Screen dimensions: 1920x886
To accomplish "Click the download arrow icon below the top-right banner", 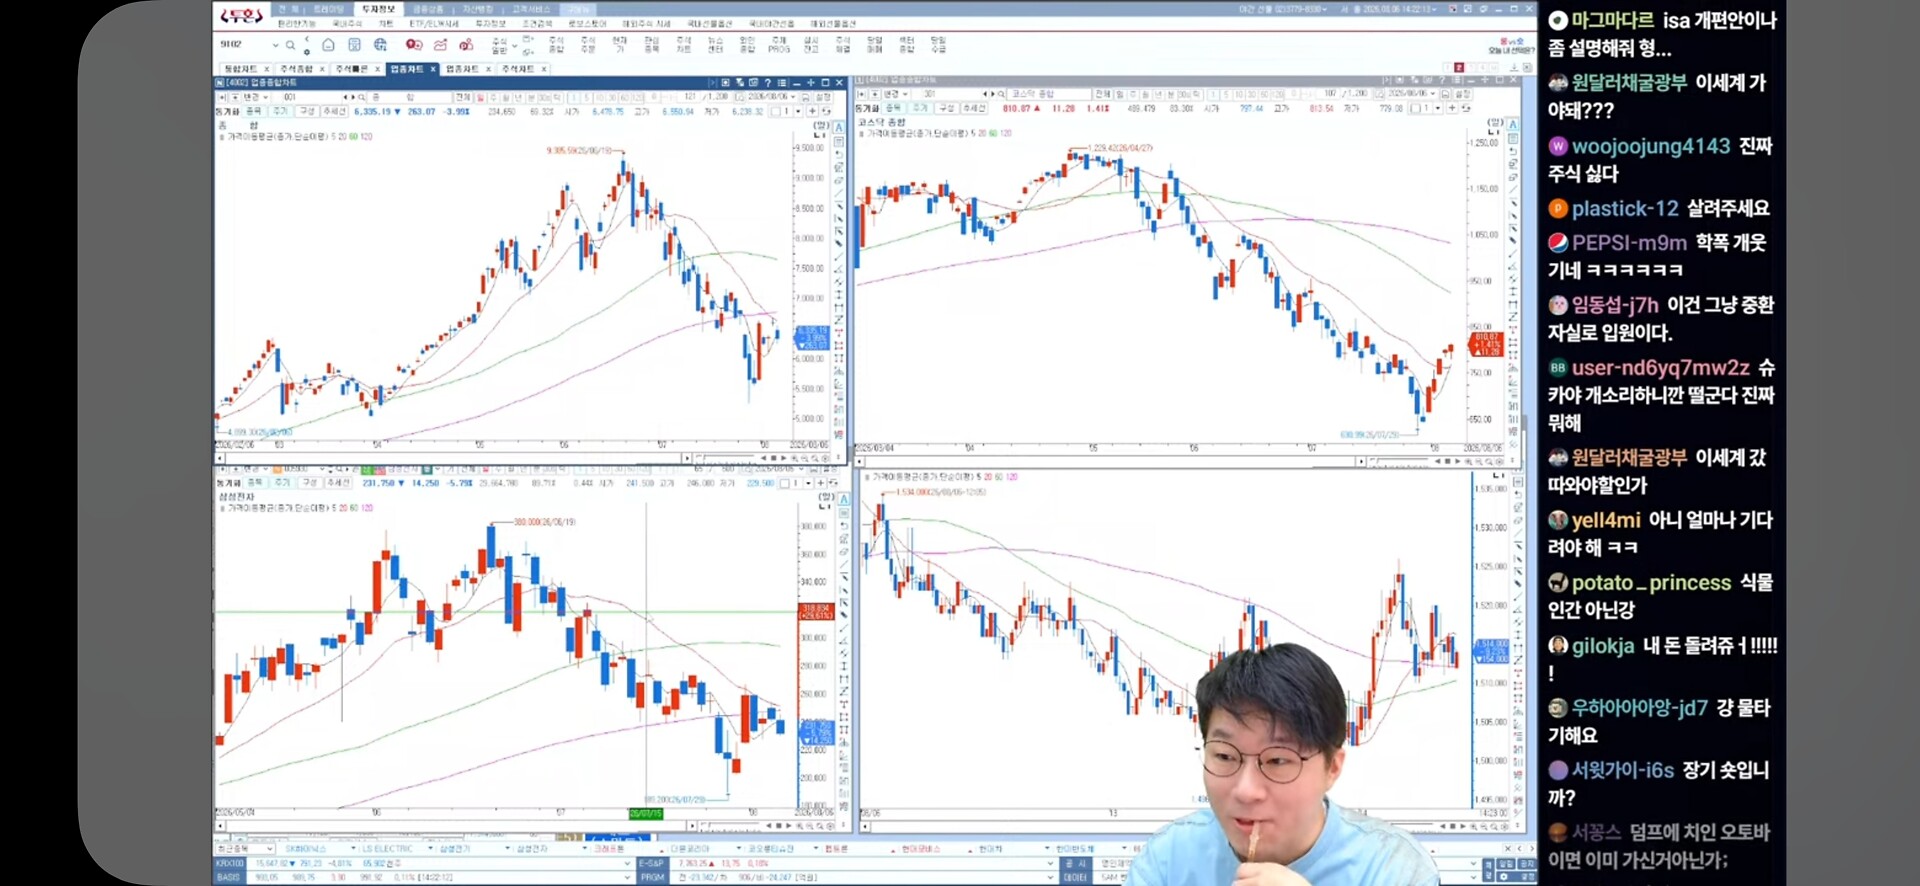I will click(1514, 67).
